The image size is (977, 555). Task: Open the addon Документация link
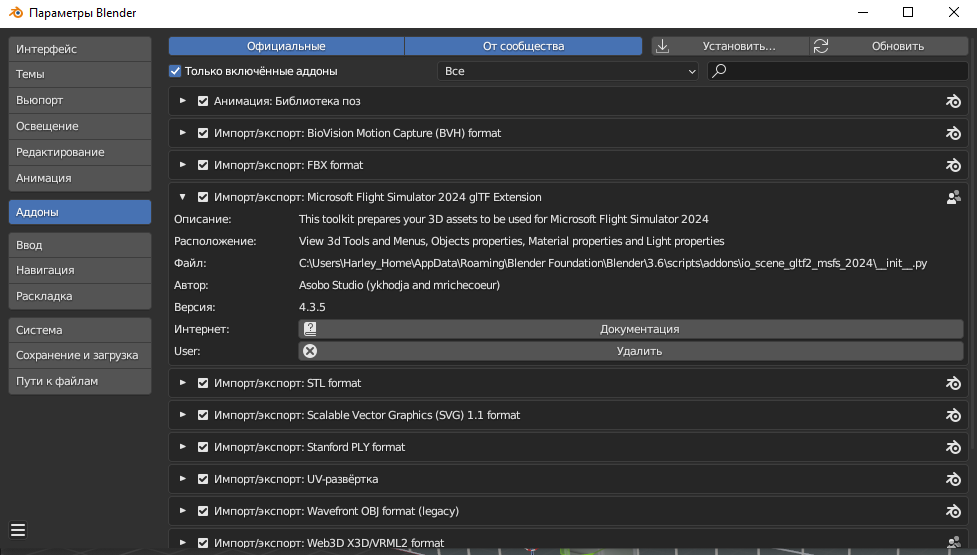631,329
